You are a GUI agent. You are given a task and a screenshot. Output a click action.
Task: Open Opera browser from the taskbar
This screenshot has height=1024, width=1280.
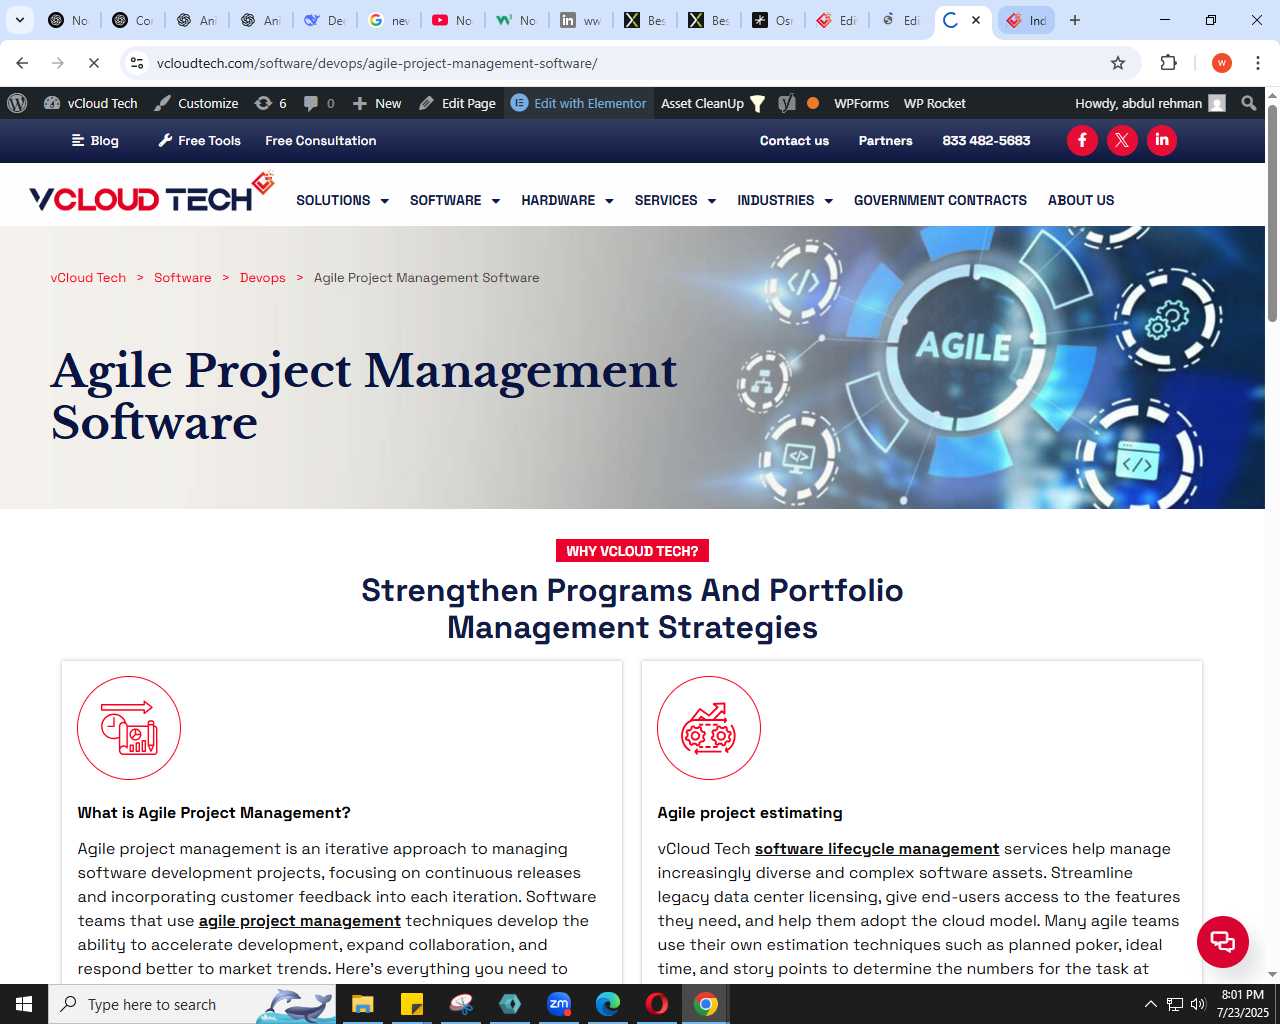(x=657, y=1004)
